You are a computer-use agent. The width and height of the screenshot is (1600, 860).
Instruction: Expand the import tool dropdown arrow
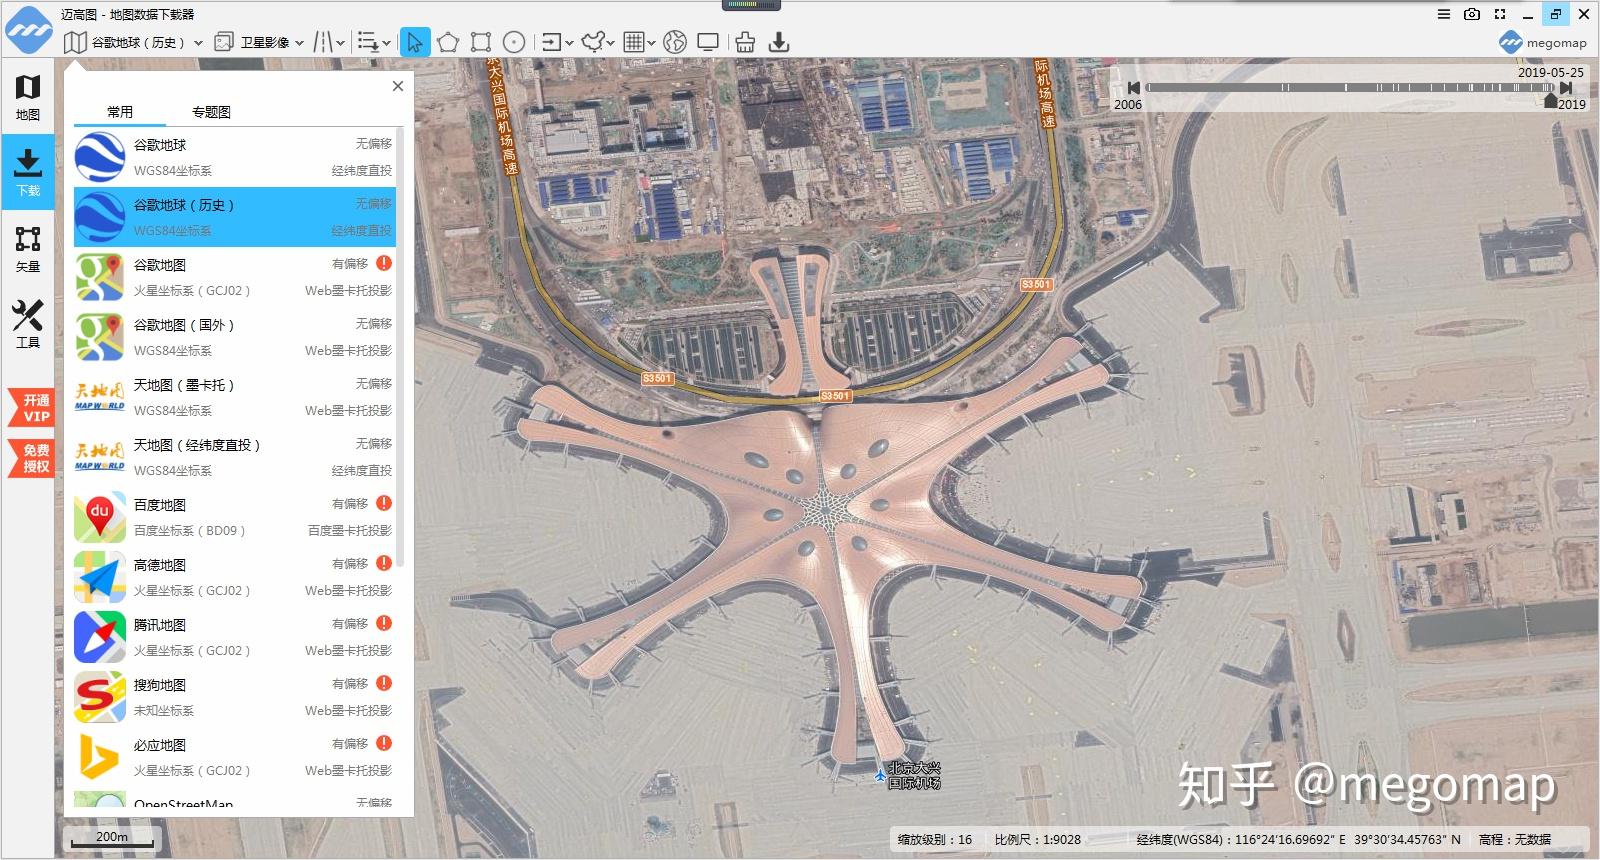pyautogui.click(x=569, y=43)
